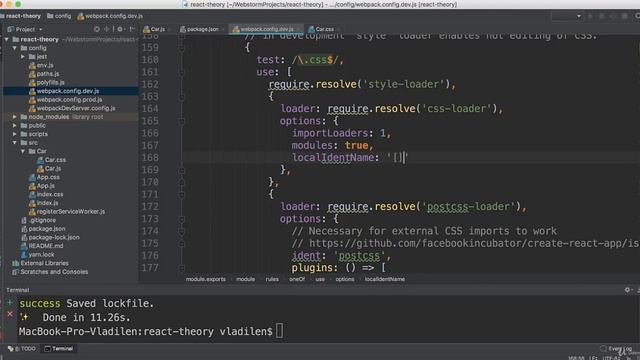Collapse the Car folder

pos(23,151)
